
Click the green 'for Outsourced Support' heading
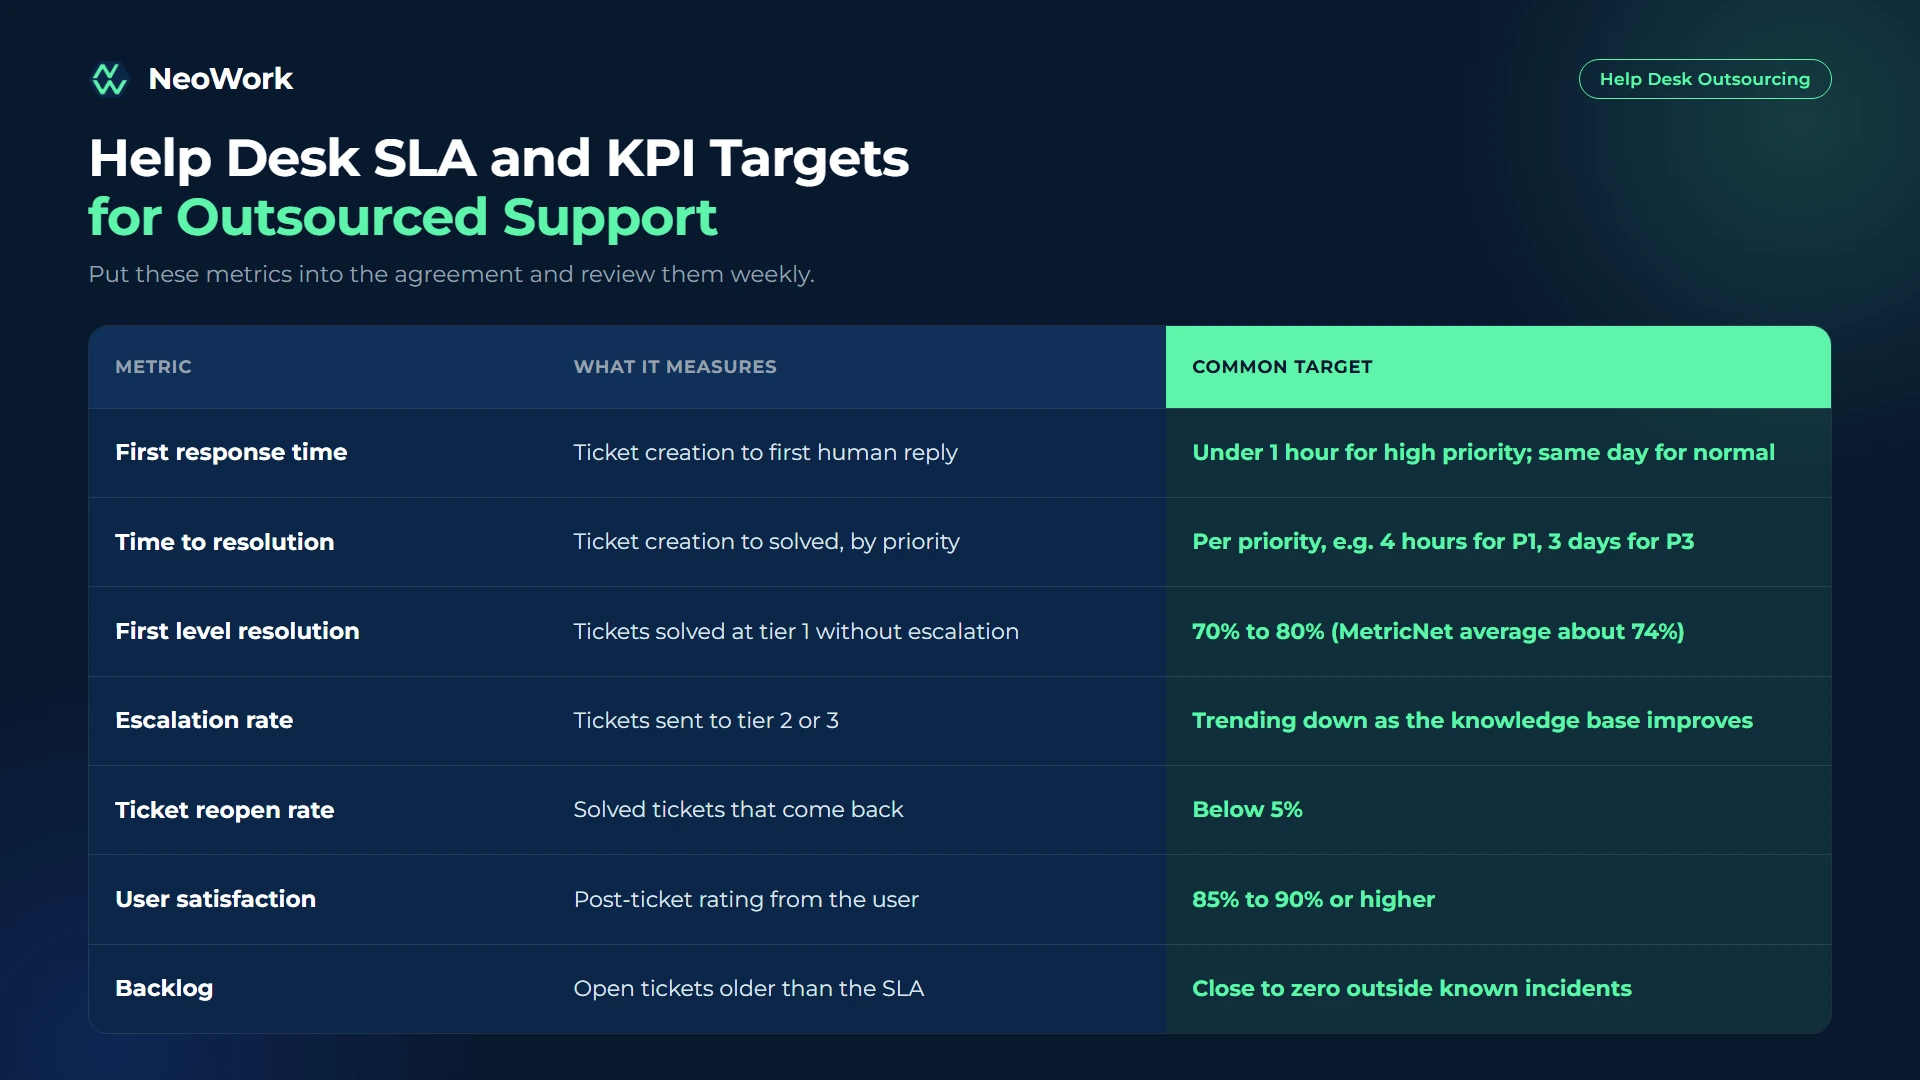click(x=403, y=218)
